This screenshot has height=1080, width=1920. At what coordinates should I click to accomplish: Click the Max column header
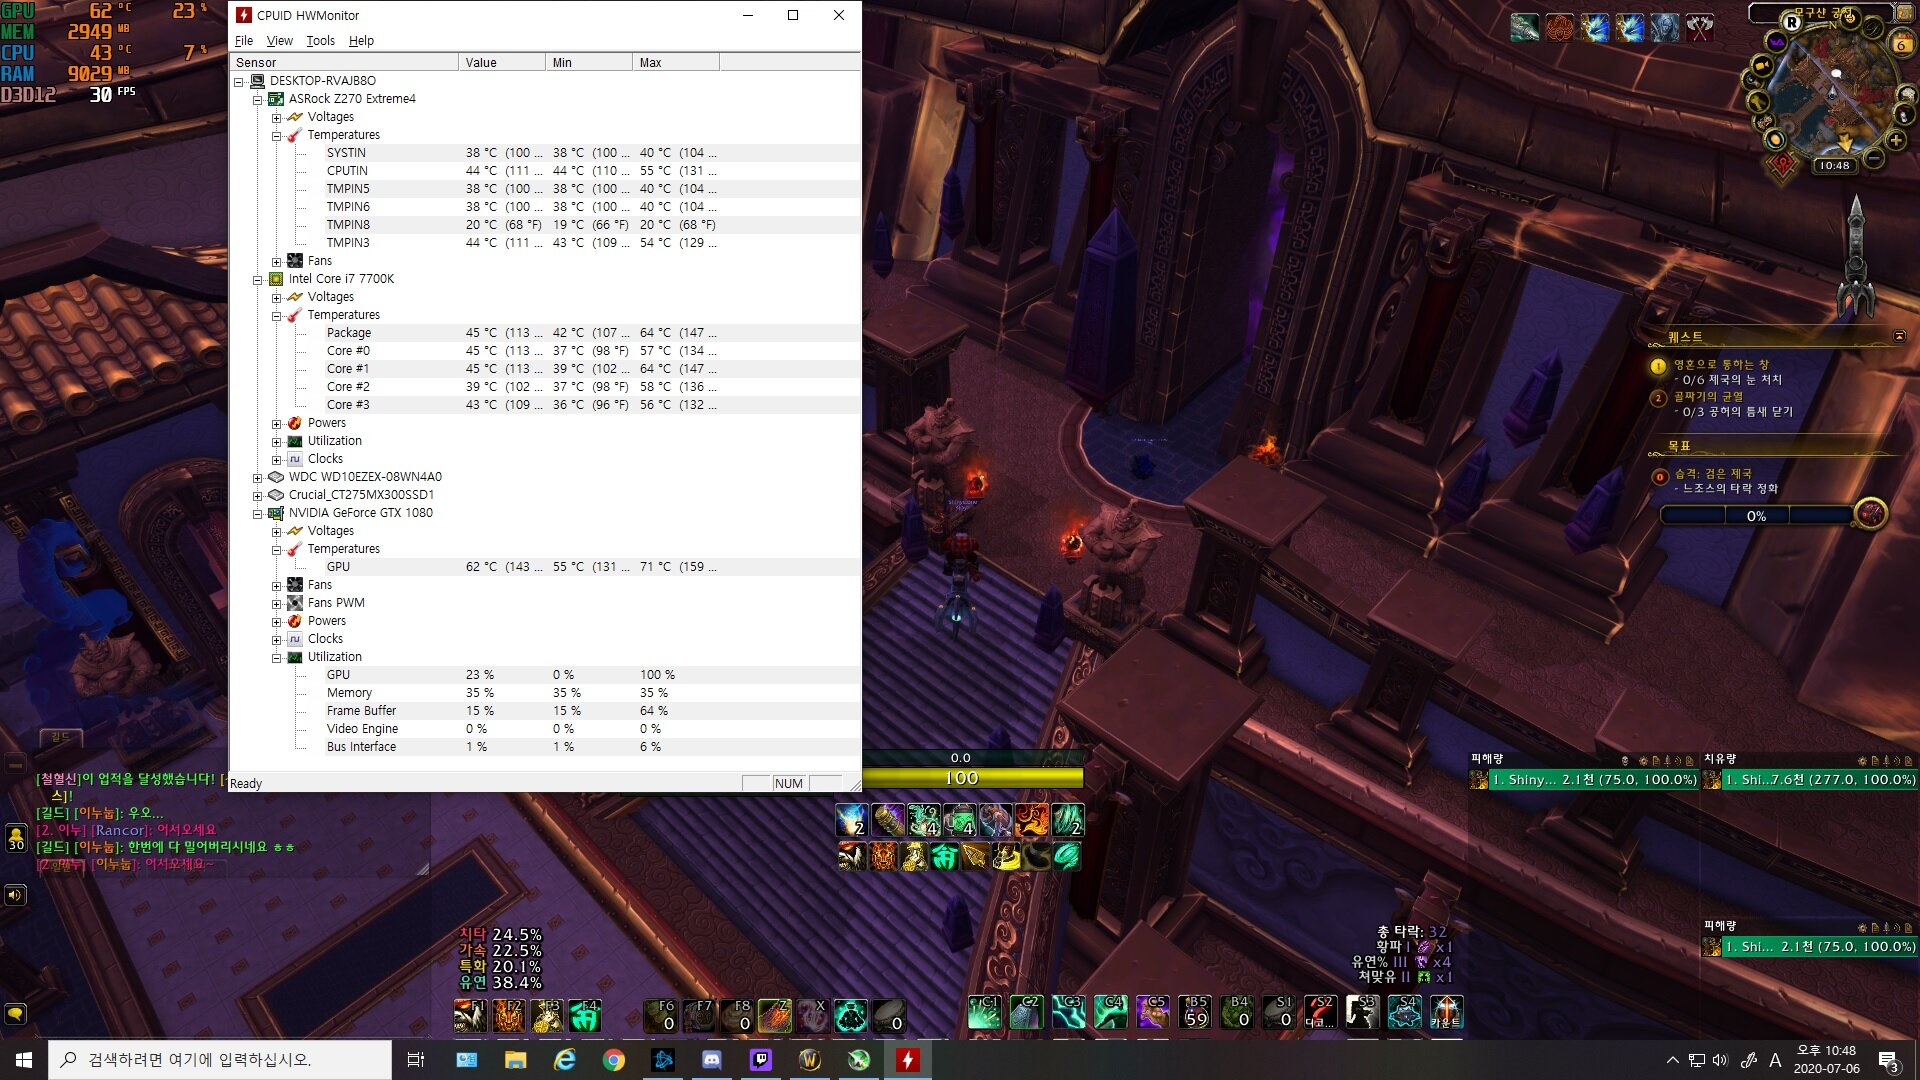pos(676,62)
